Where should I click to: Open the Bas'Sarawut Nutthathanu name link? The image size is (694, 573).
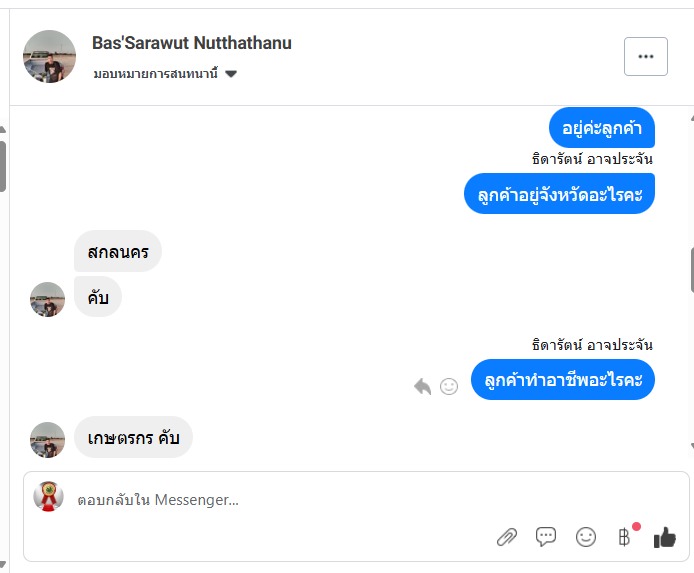191,43
